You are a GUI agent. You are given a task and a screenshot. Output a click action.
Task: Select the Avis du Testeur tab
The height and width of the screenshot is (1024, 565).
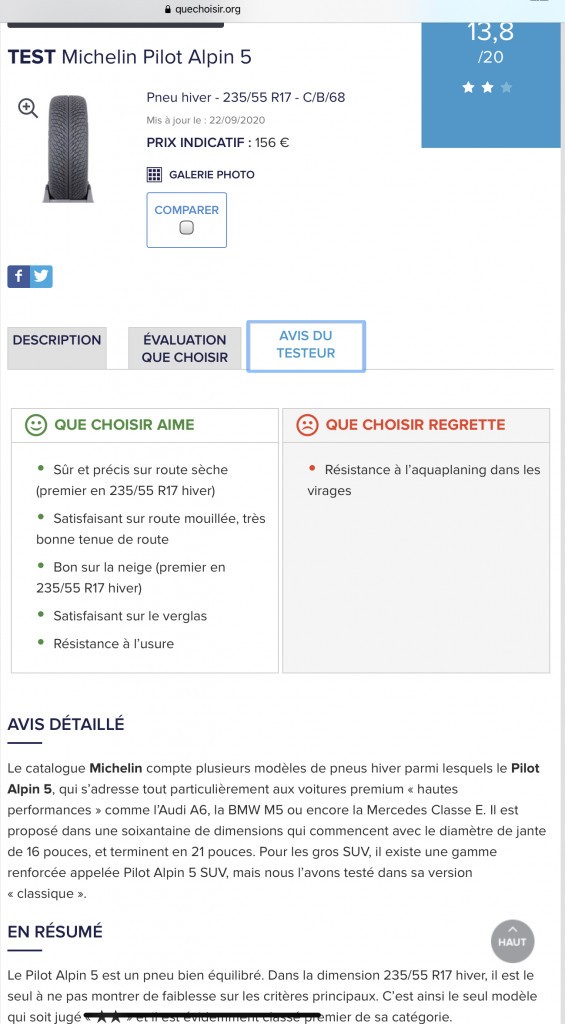pos(306,346)
